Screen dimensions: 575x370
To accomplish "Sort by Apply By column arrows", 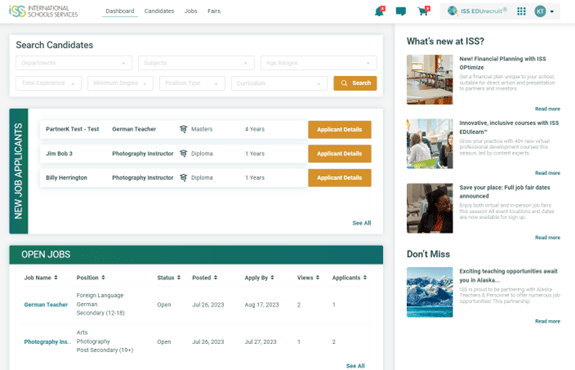I will click(x=272, y=278).
